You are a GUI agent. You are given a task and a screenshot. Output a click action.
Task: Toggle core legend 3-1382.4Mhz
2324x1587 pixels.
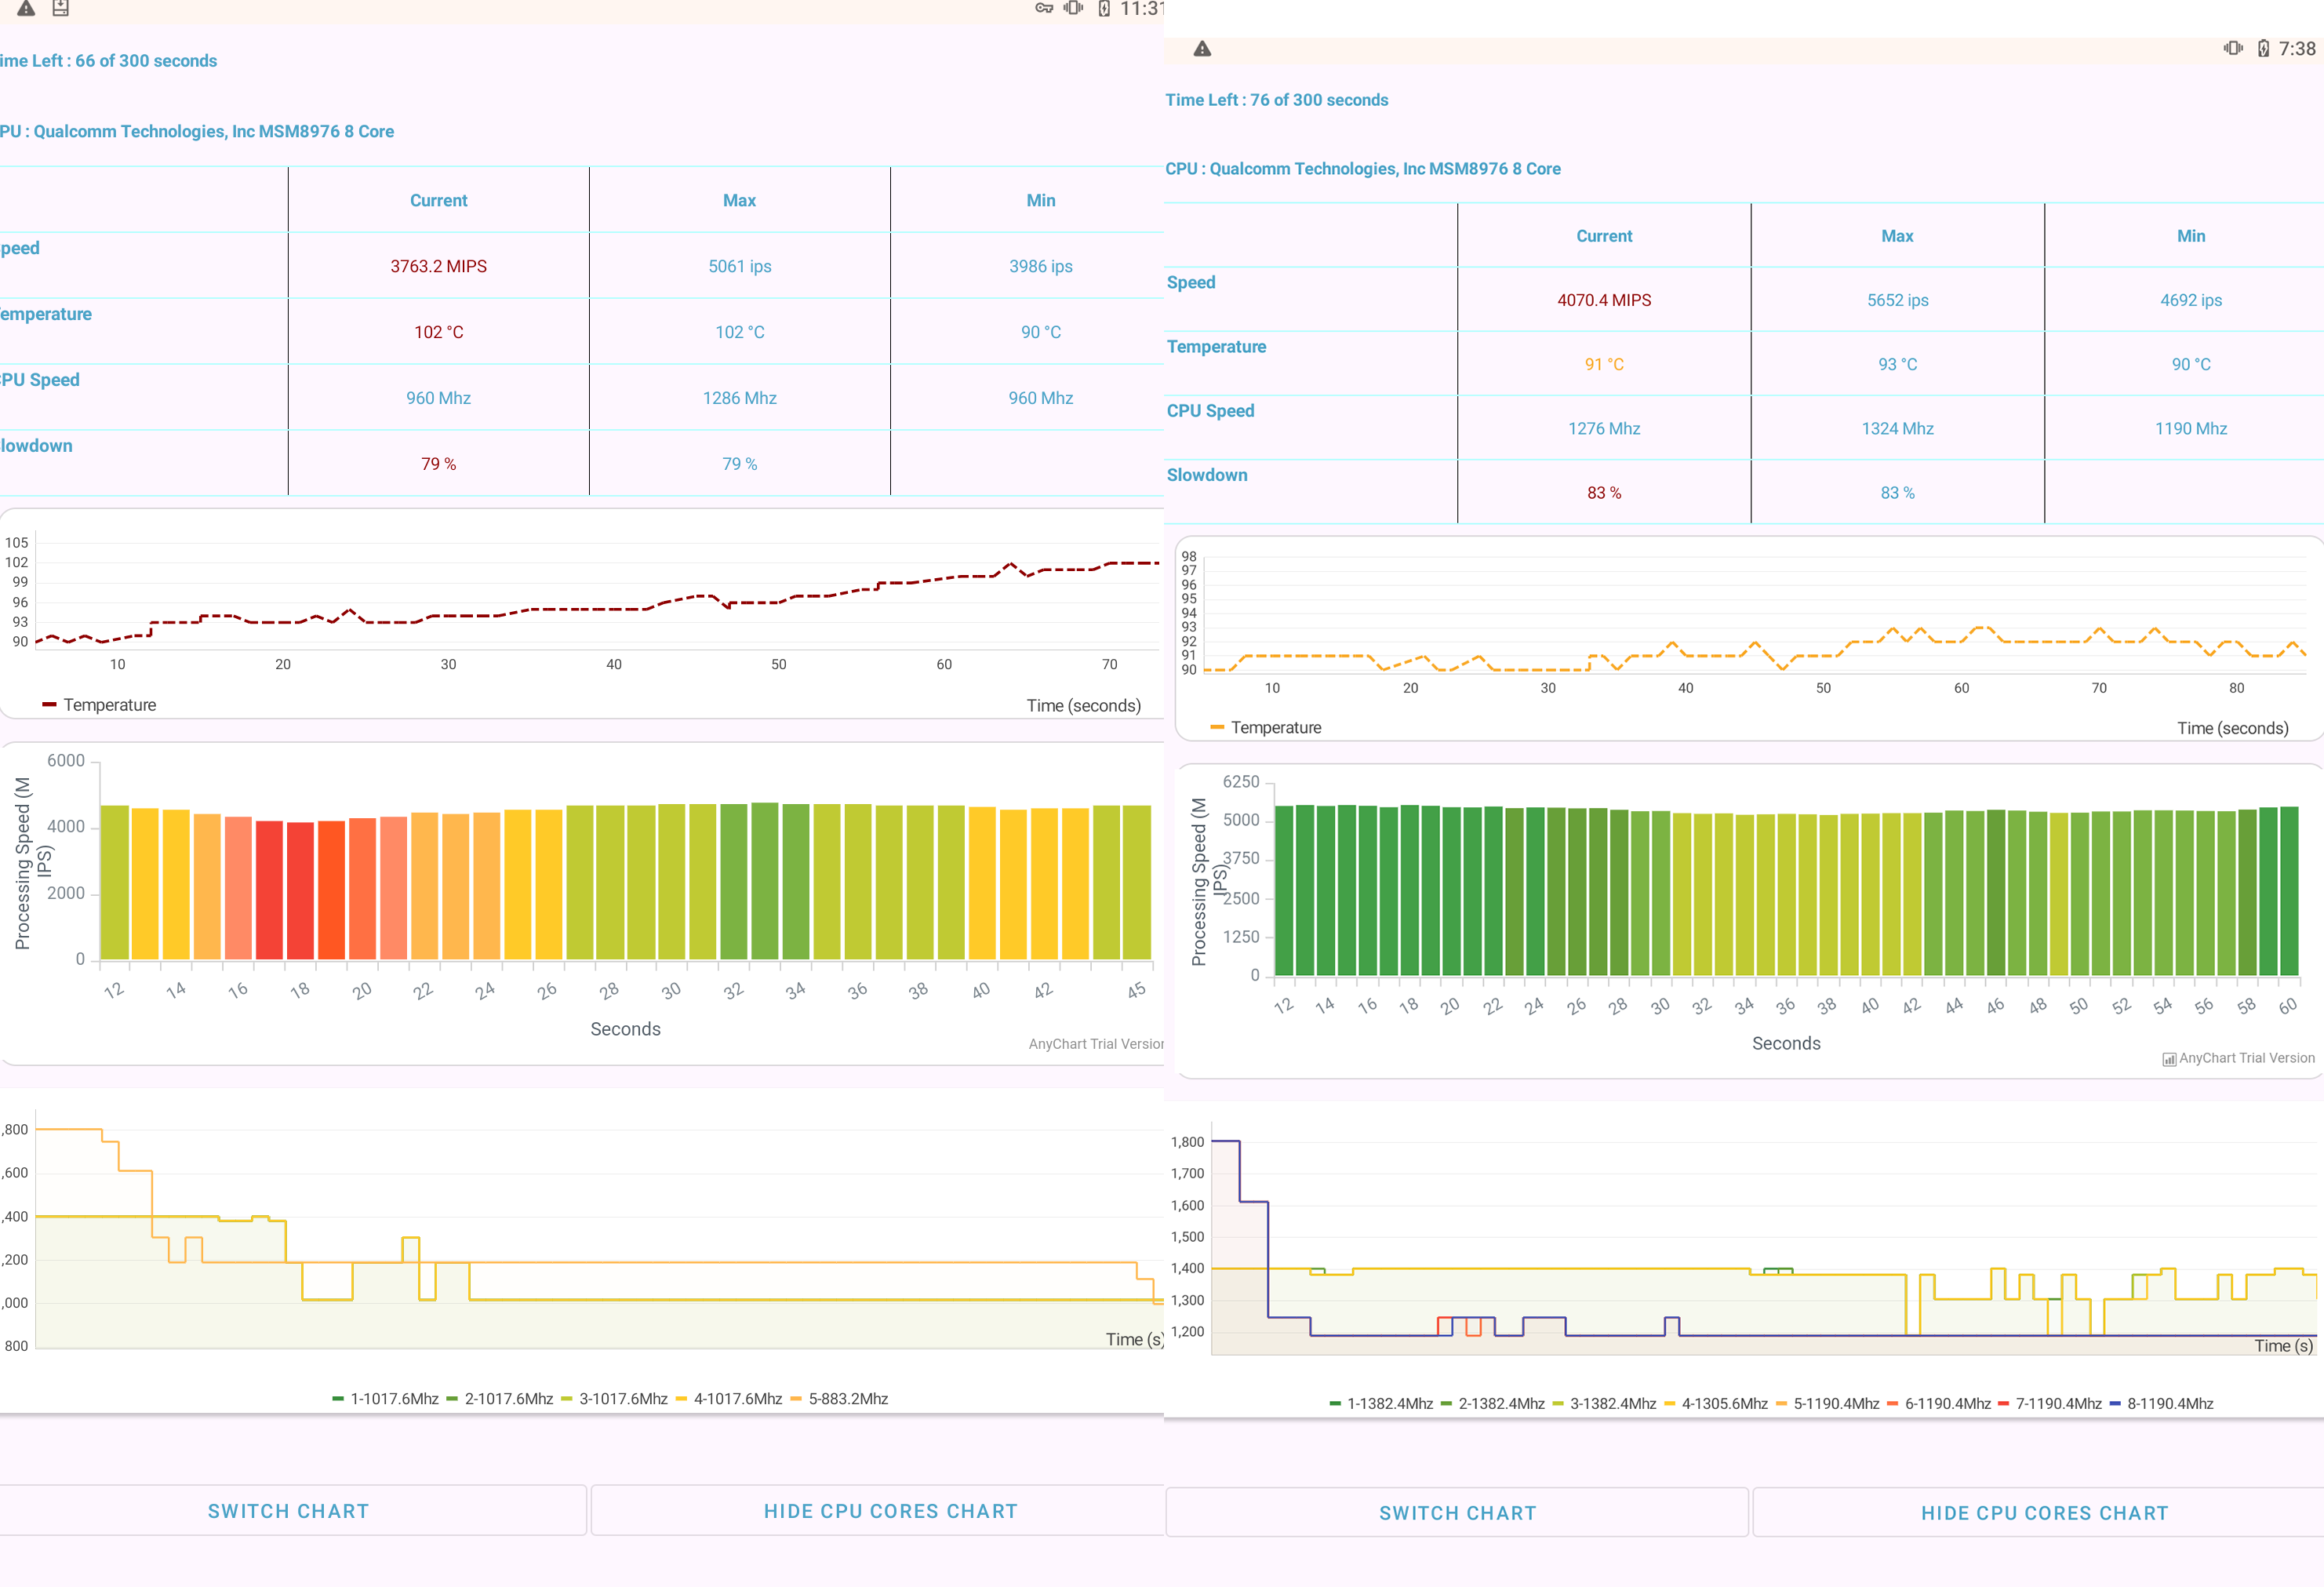tap(1604, 1404)
